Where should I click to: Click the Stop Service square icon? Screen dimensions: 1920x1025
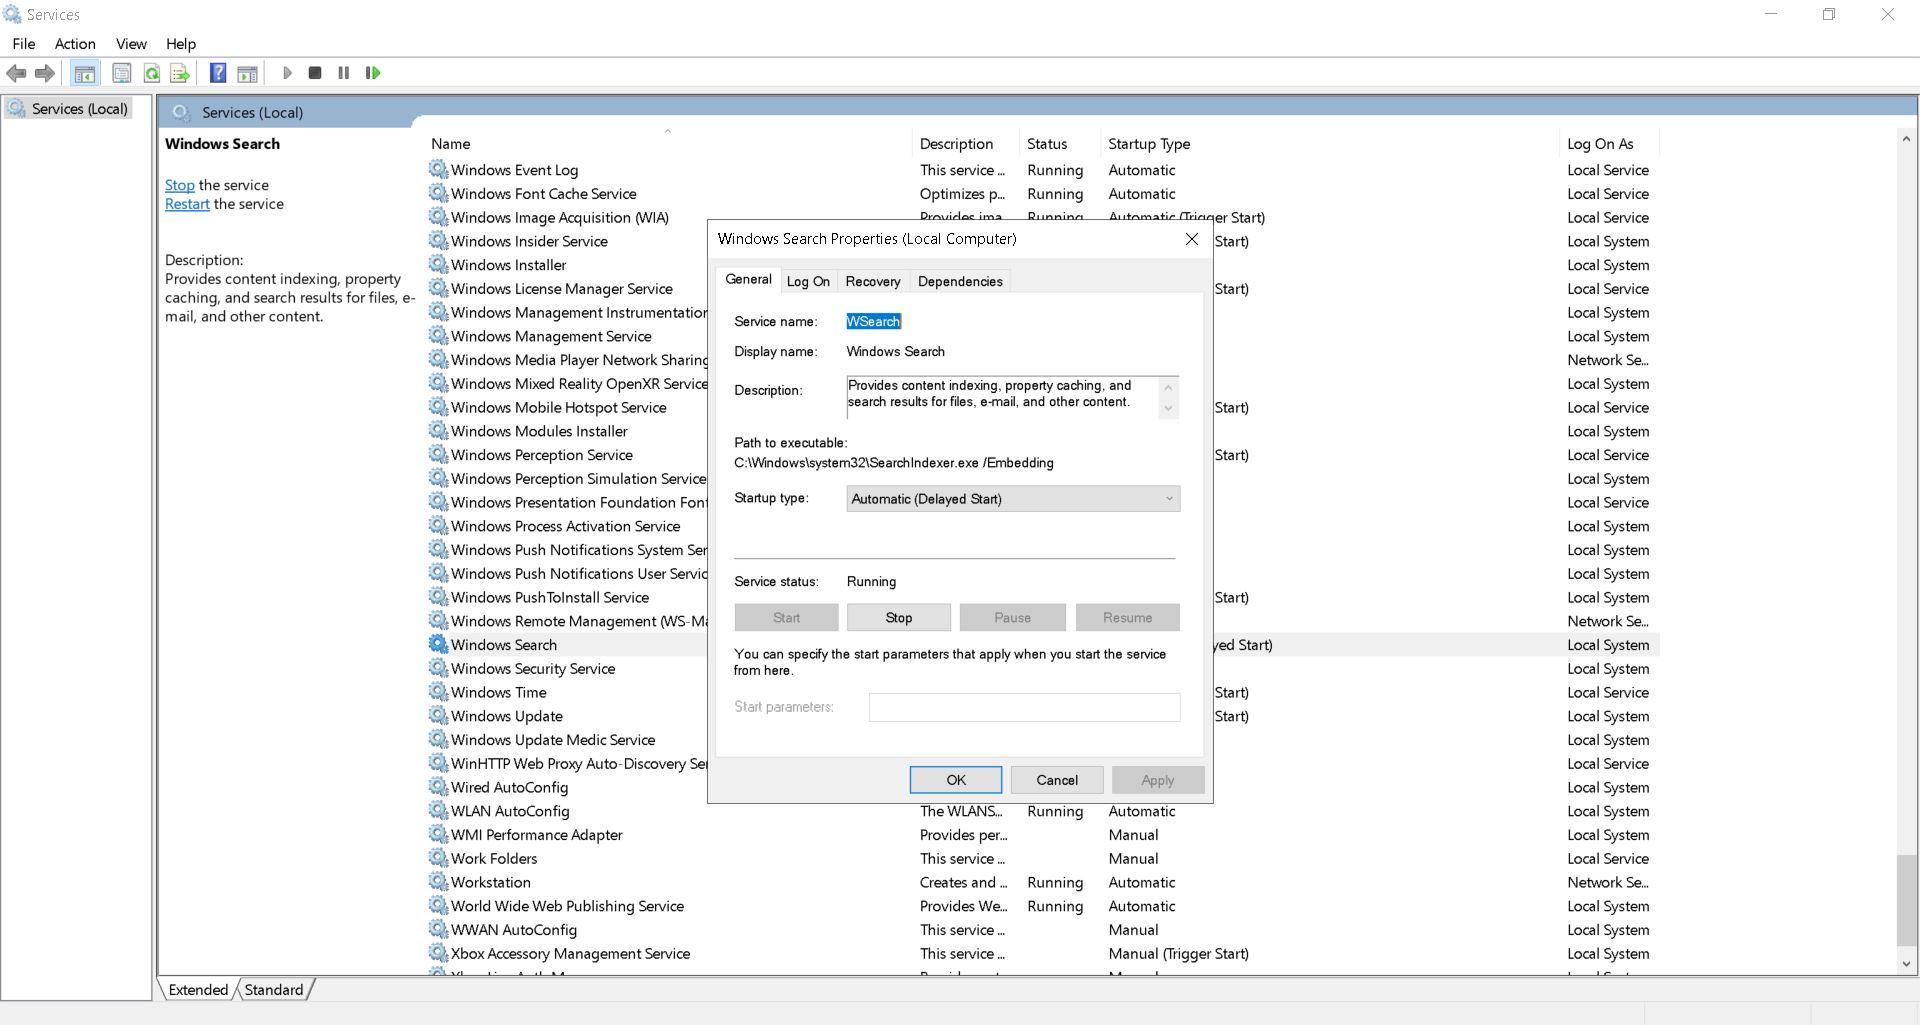pyautogui.click(x=315, y=73)
